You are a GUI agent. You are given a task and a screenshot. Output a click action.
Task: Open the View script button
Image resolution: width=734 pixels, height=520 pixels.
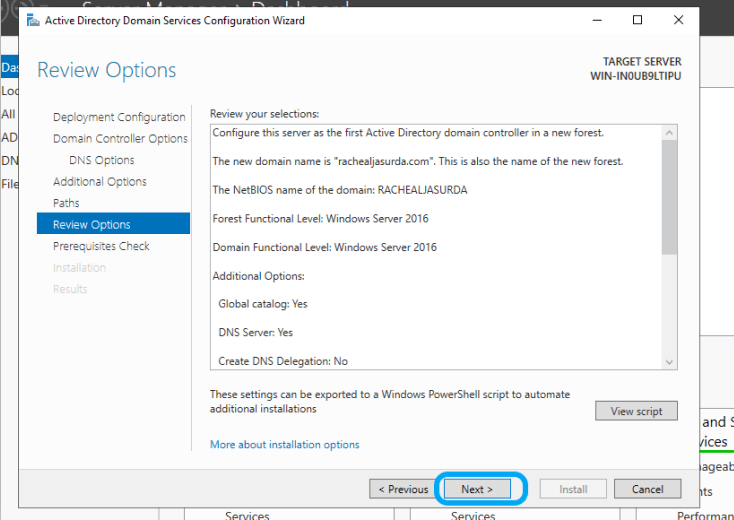click(x=636, y=411)
